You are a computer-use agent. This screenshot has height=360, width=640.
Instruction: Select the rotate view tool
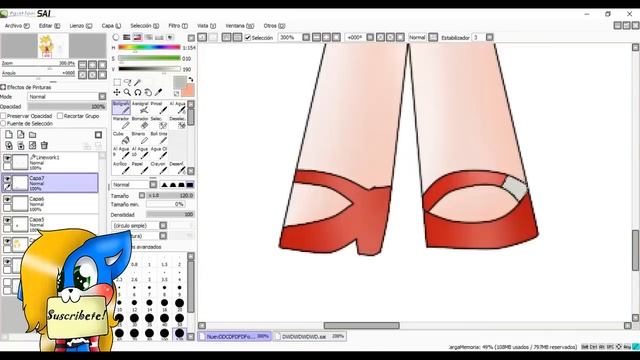coord(138,93)
